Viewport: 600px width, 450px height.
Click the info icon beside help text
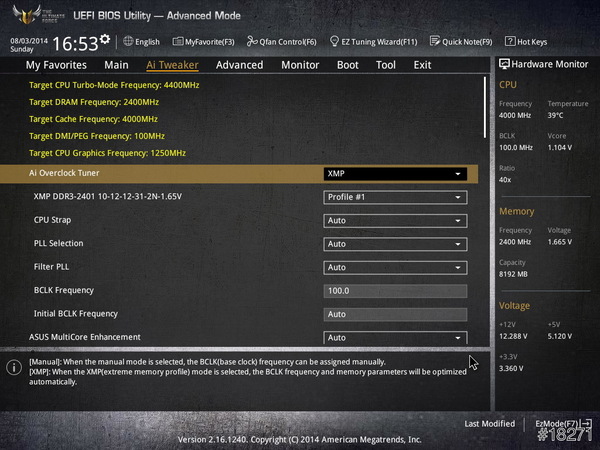14,367
